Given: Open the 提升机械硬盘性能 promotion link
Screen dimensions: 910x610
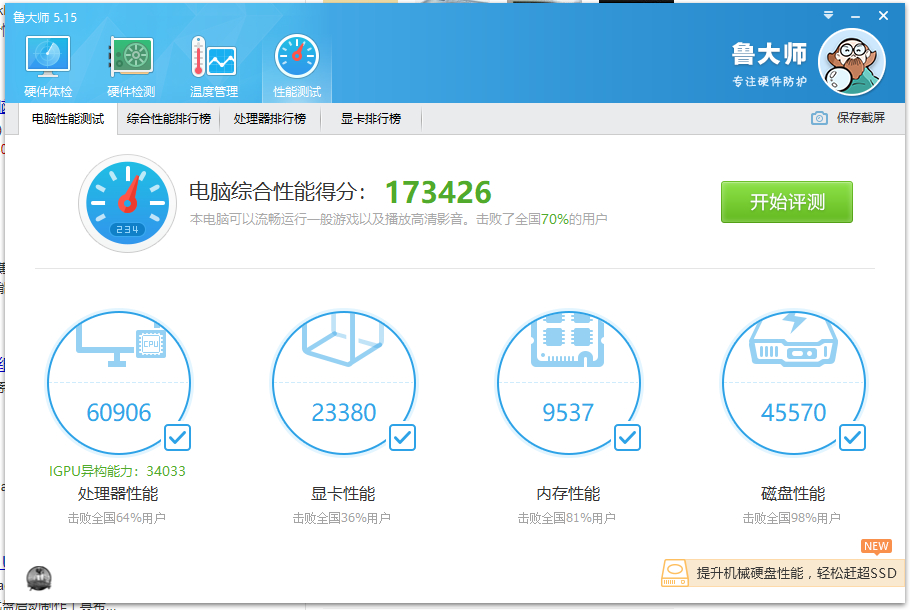Looking at the screenshot, I should (796, 573).
